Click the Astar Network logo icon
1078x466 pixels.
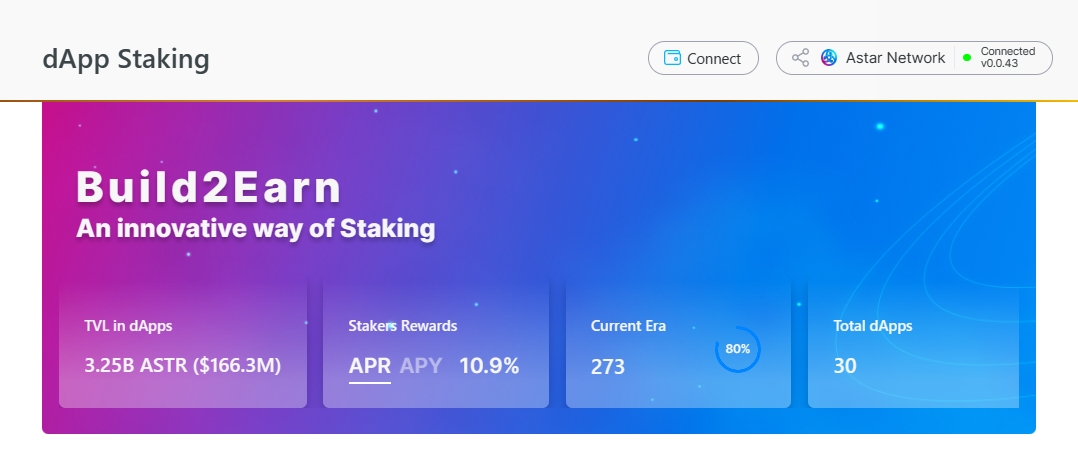(829, 58)
